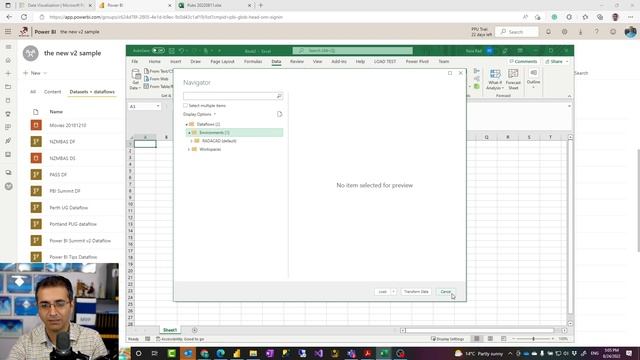Open the Name Box dropdown
This screenshot has width=640, height=360.
click(x=158, y=106)
